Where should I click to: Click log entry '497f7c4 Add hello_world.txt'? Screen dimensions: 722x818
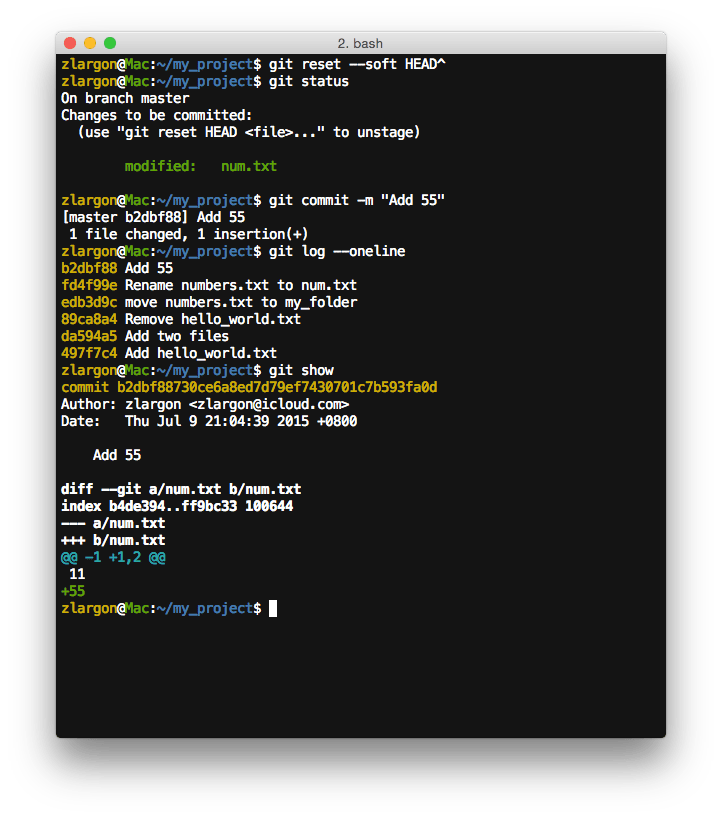click(x=169, y=353)
